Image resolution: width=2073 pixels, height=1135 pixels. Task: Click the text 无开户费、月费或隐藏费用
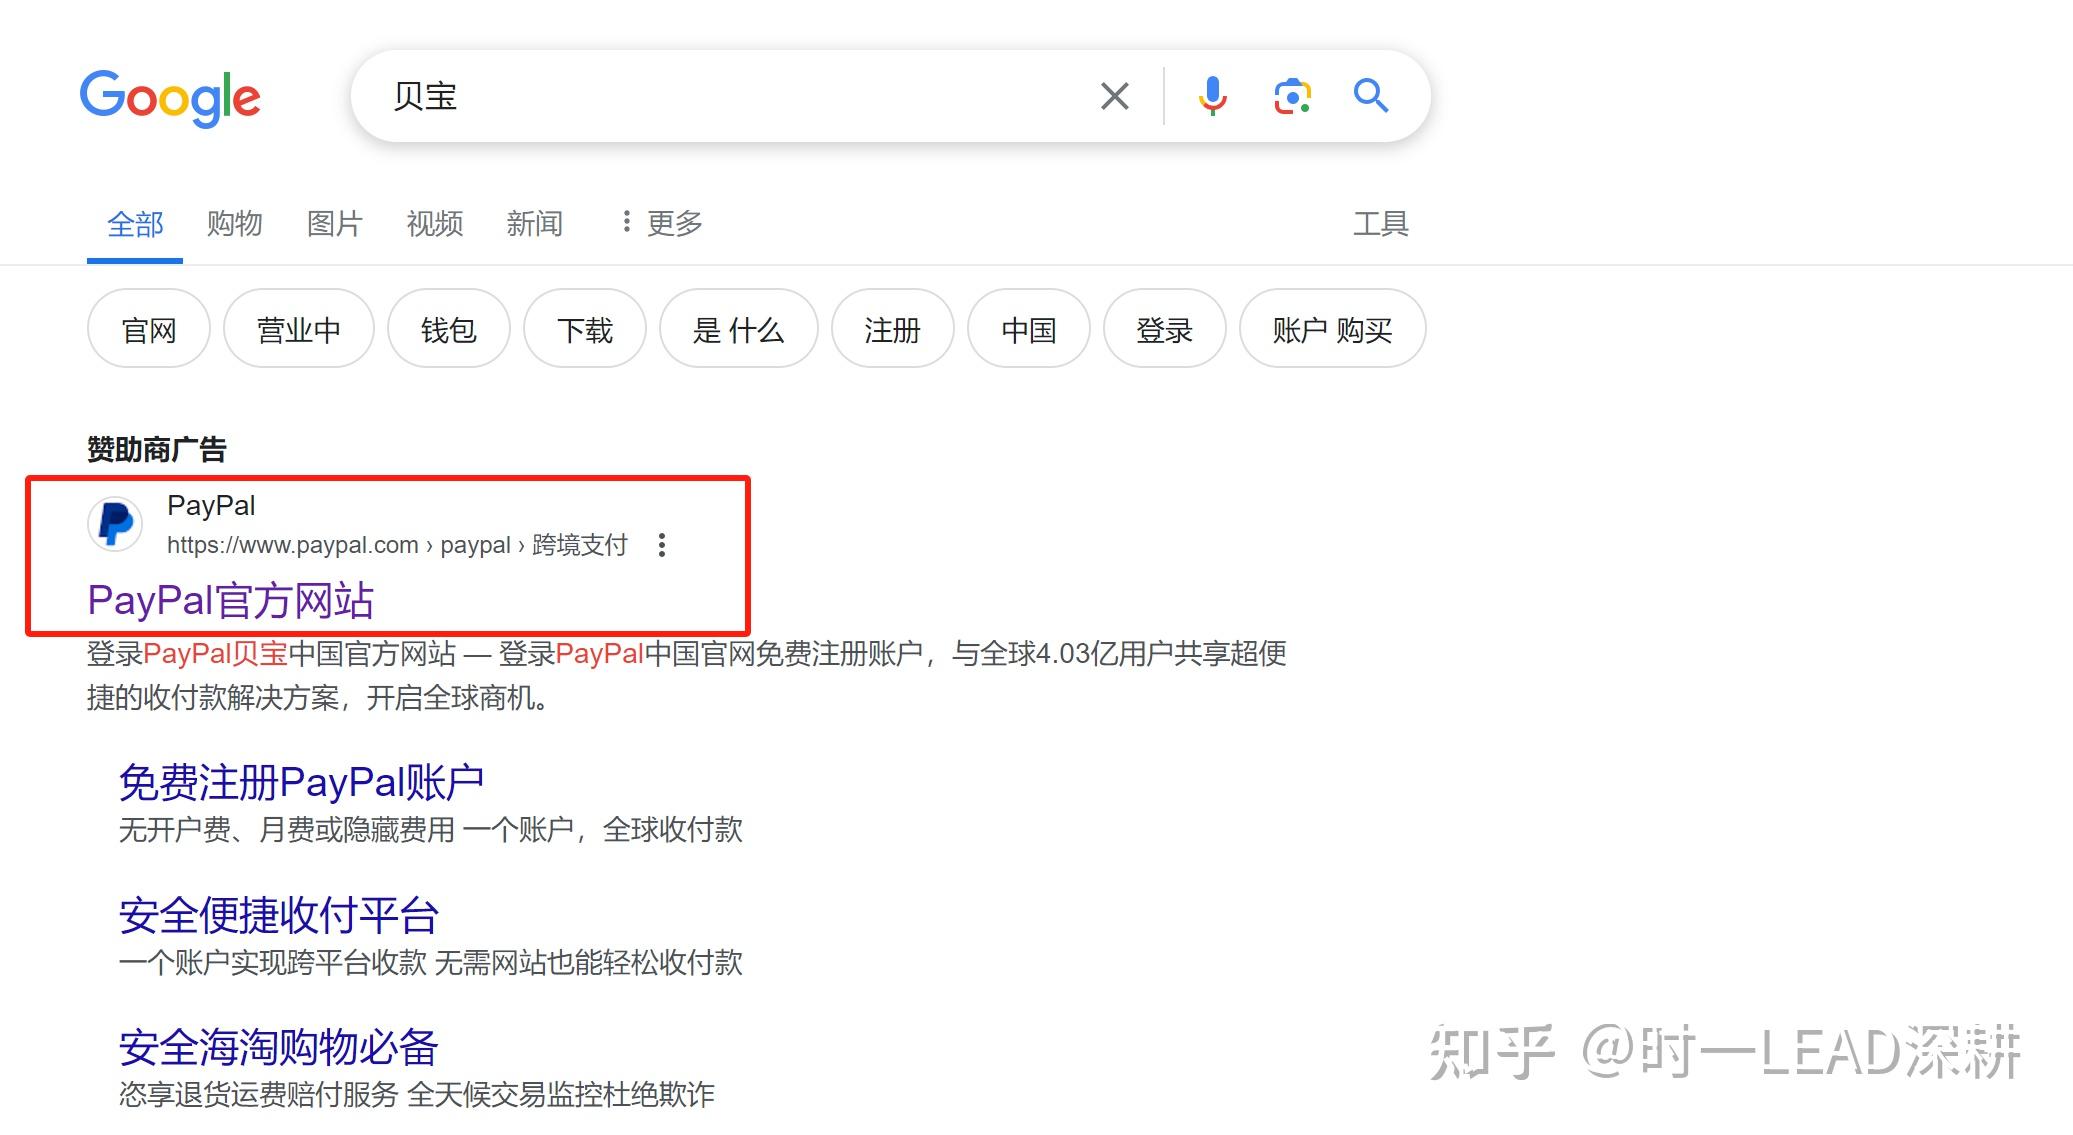287,830
